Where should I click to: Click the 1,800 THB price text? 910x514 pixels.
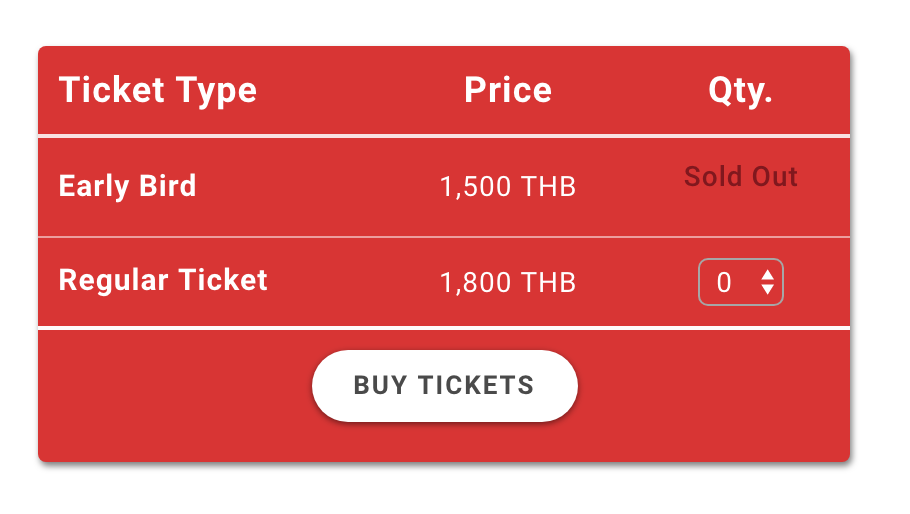[508, 283]
